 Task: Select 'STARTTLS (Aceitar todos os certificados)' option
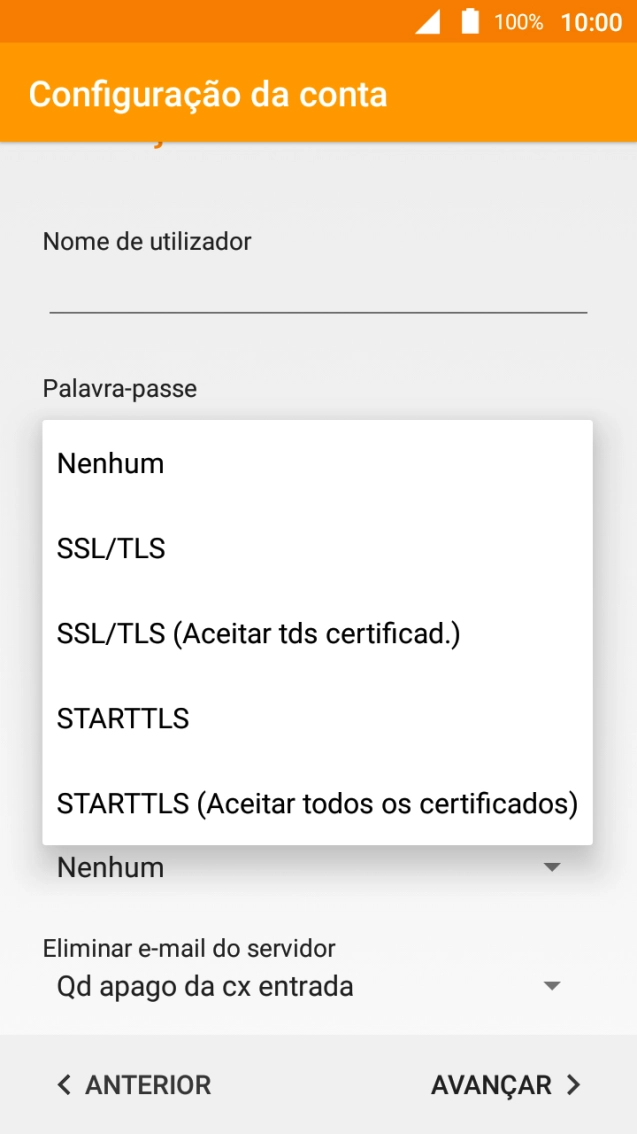click(317, 803)
